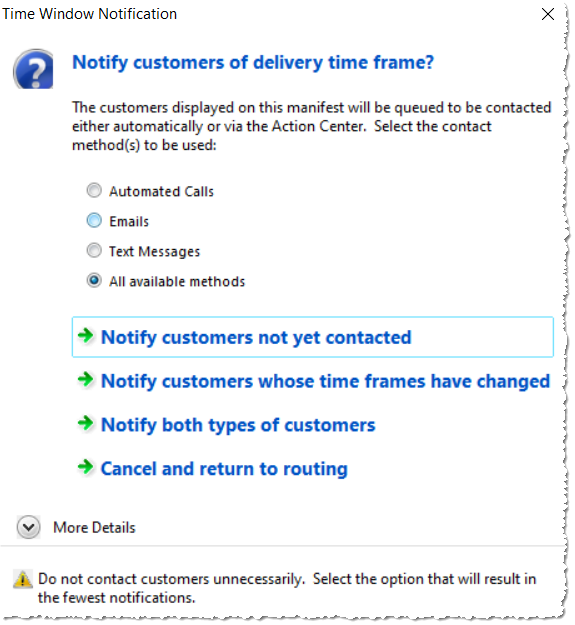Click the blue question mark icon
Image resolution: width=575 pixels, height=625 pixels.
[x=33, y=69]
